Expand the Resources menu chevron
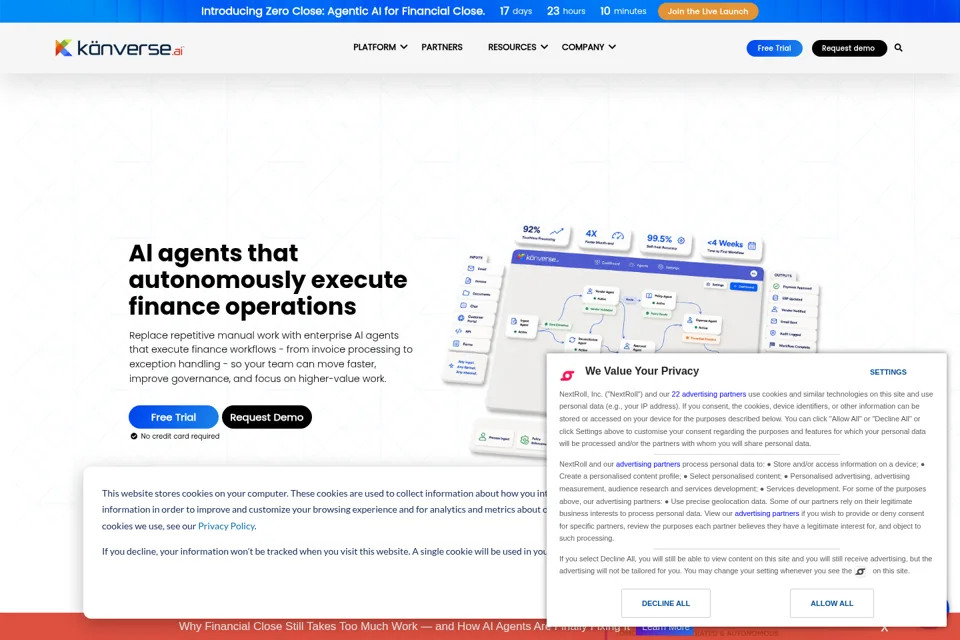960x640 pixels. 544,47
